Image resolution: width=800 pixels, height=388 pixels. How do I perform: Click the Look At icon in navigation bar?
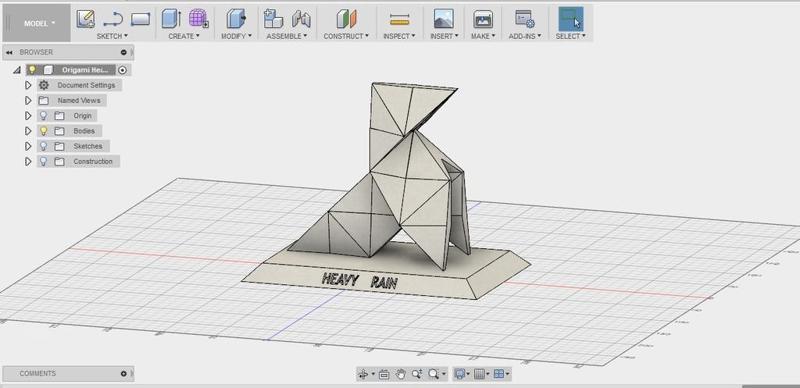(384, 374)
